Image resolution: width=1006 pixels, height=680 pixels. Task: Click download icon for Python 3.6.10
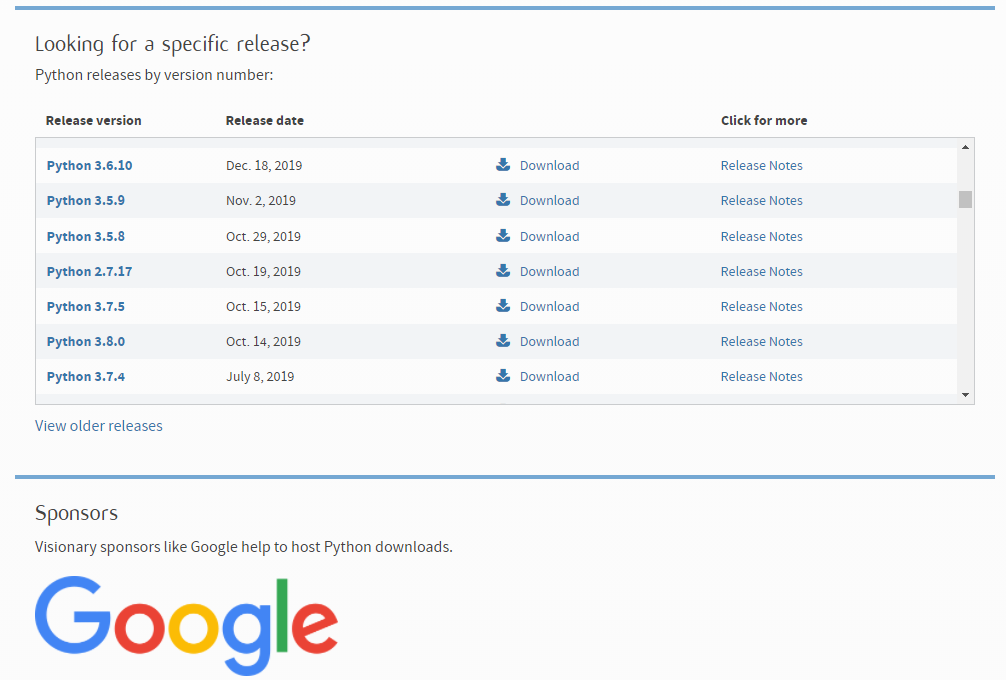tap(503, 165)
